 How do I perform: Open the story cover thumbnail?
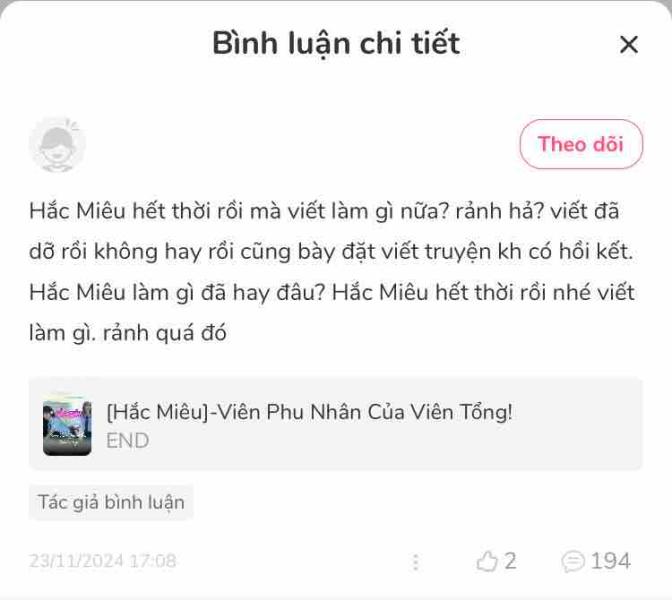(67, 424)
